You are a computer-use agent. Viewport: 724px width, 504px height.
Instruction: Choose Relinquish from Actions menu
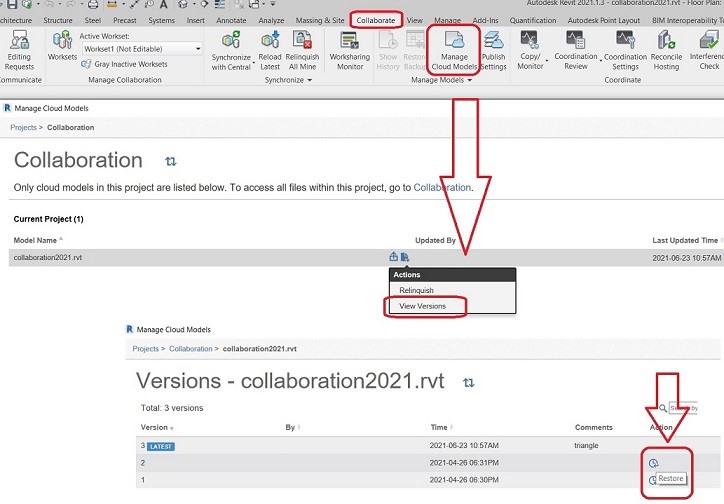(x=416, y=290)
